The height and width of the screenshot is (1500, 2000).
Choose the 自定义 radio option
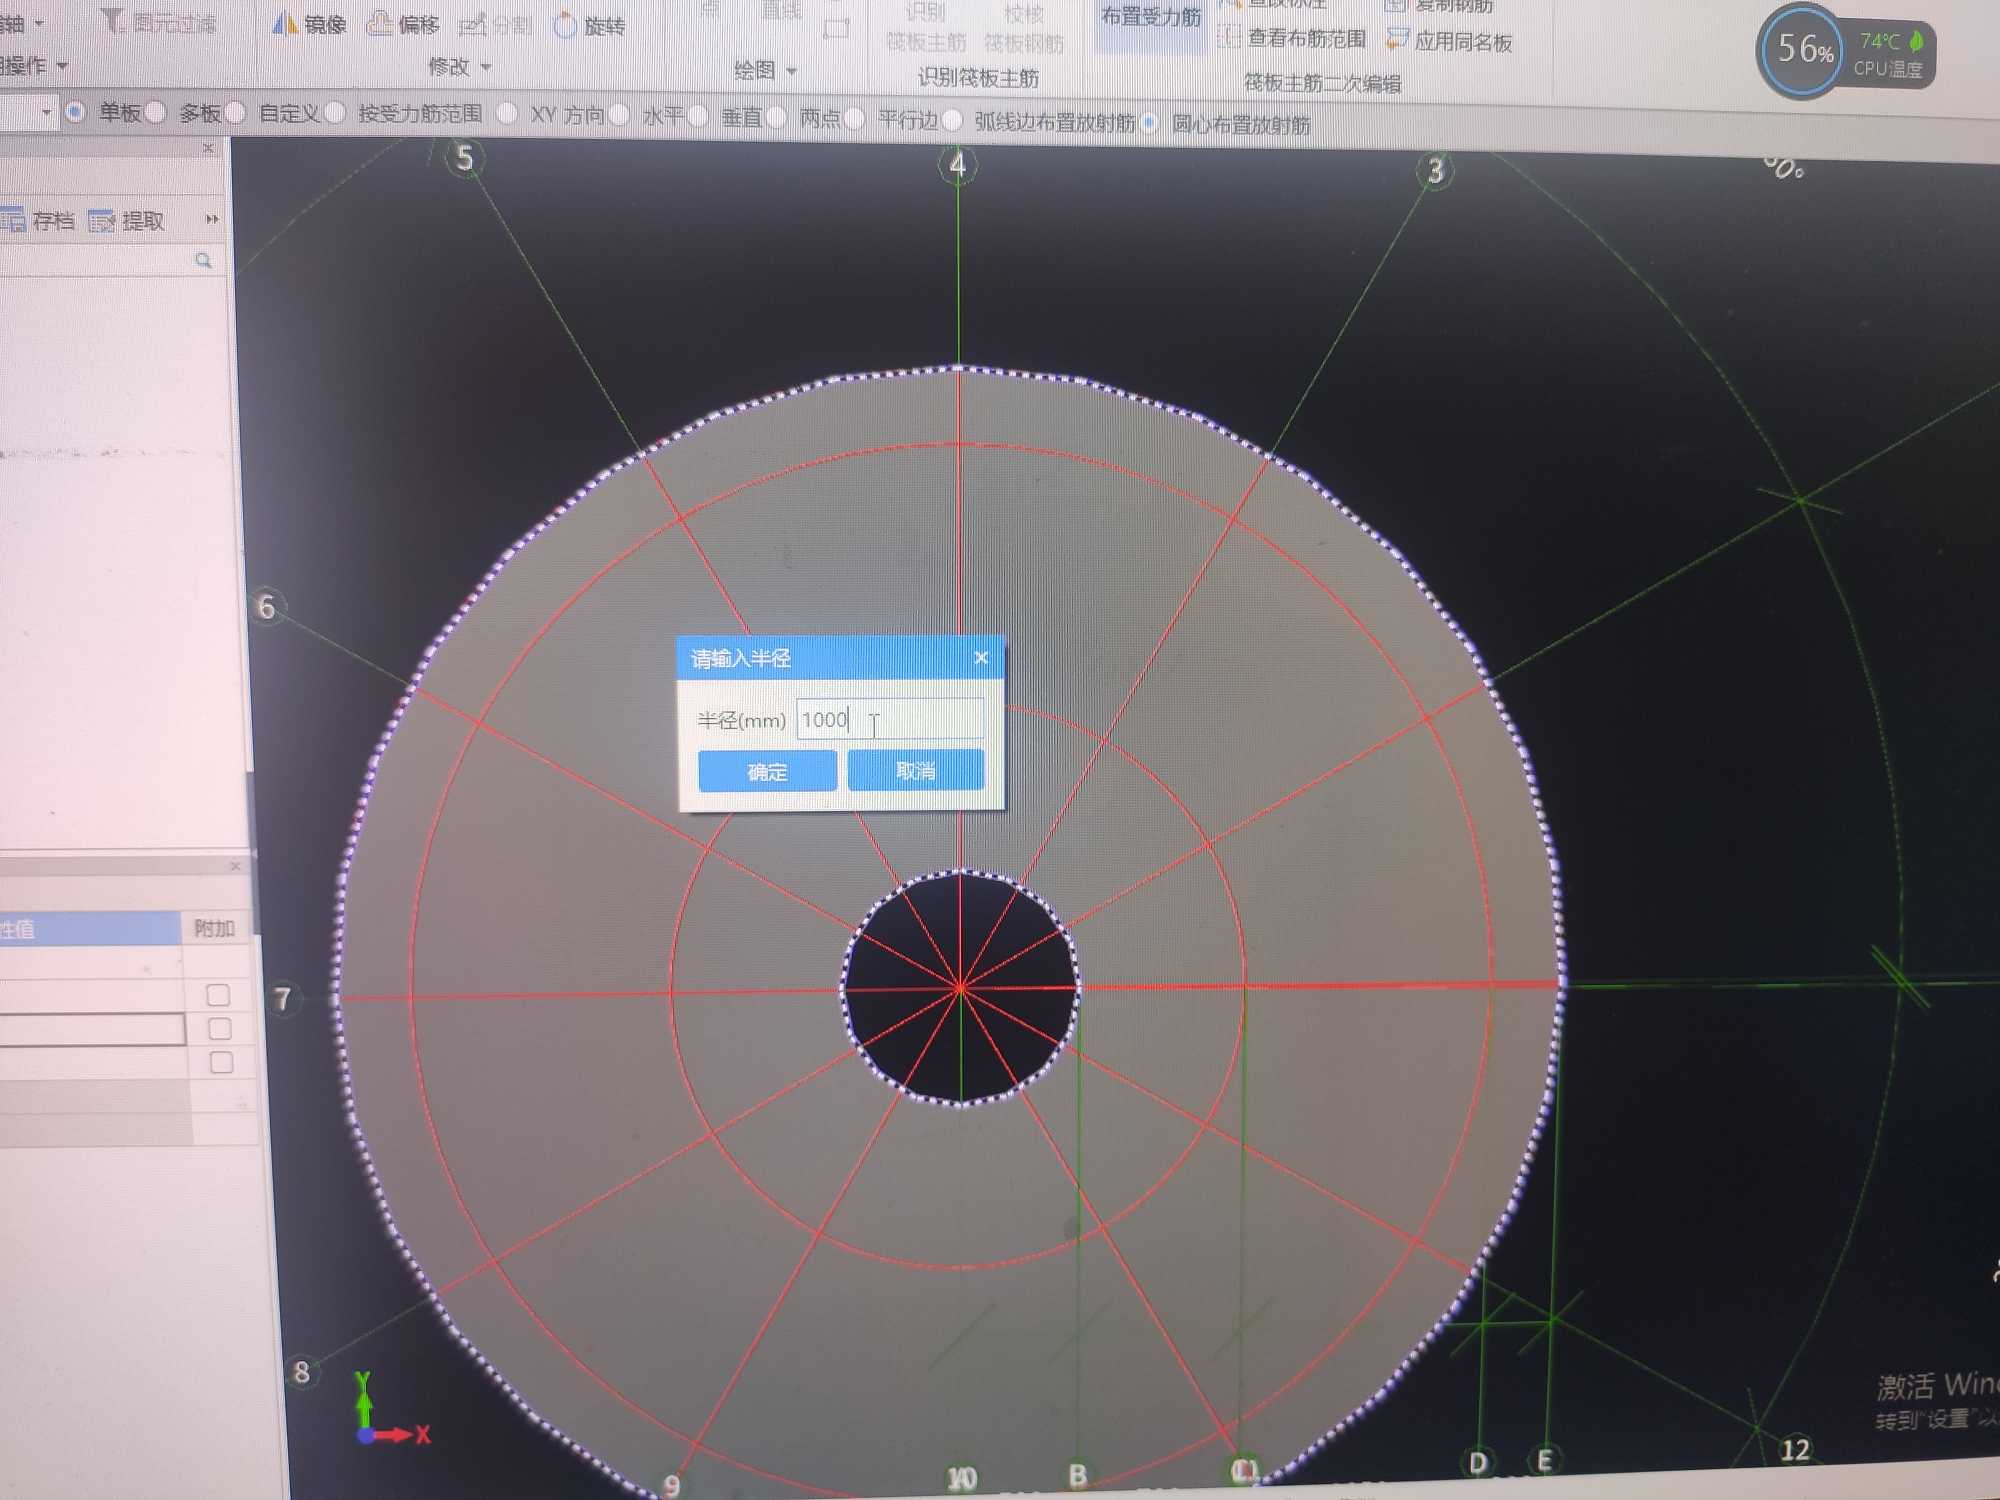coord(236,113)
